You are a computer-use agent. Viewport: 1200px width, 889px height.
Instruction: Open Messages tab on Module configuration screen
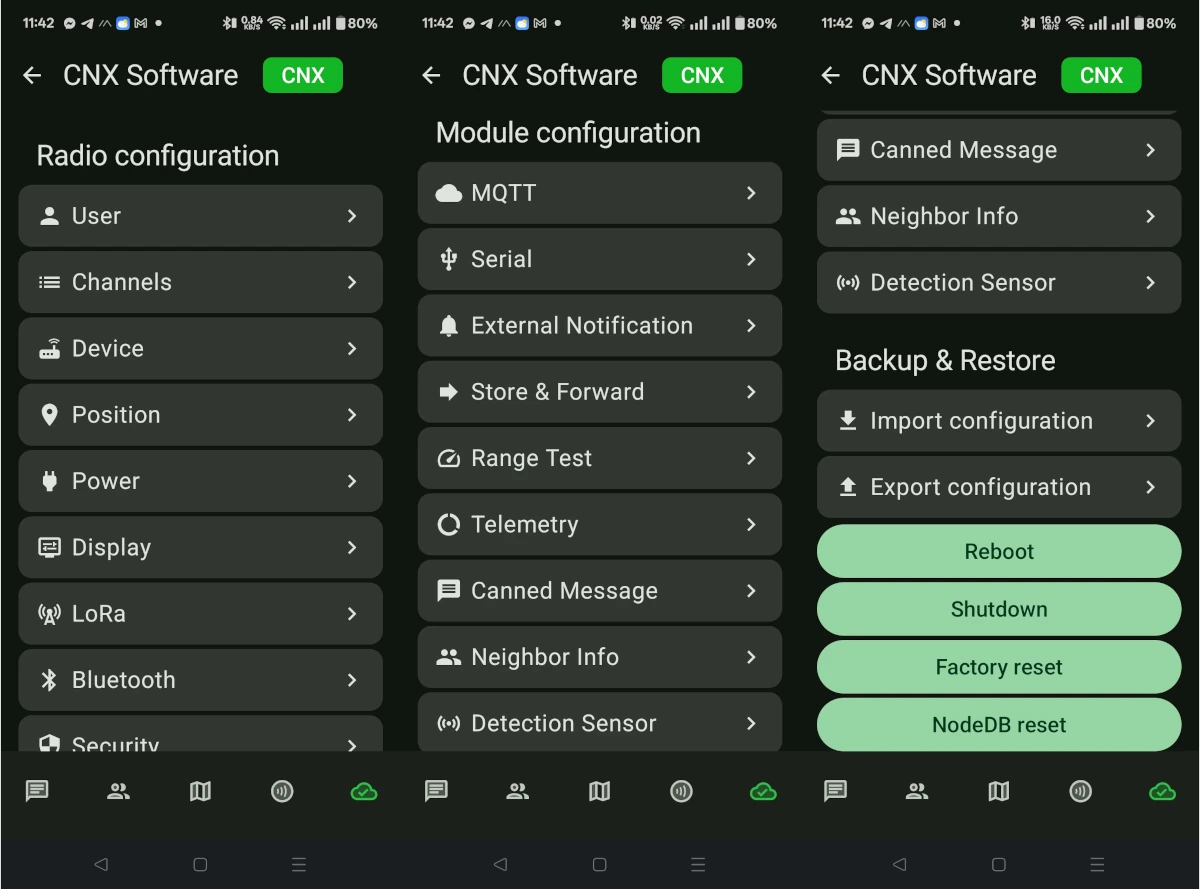[x=436, y=791]
